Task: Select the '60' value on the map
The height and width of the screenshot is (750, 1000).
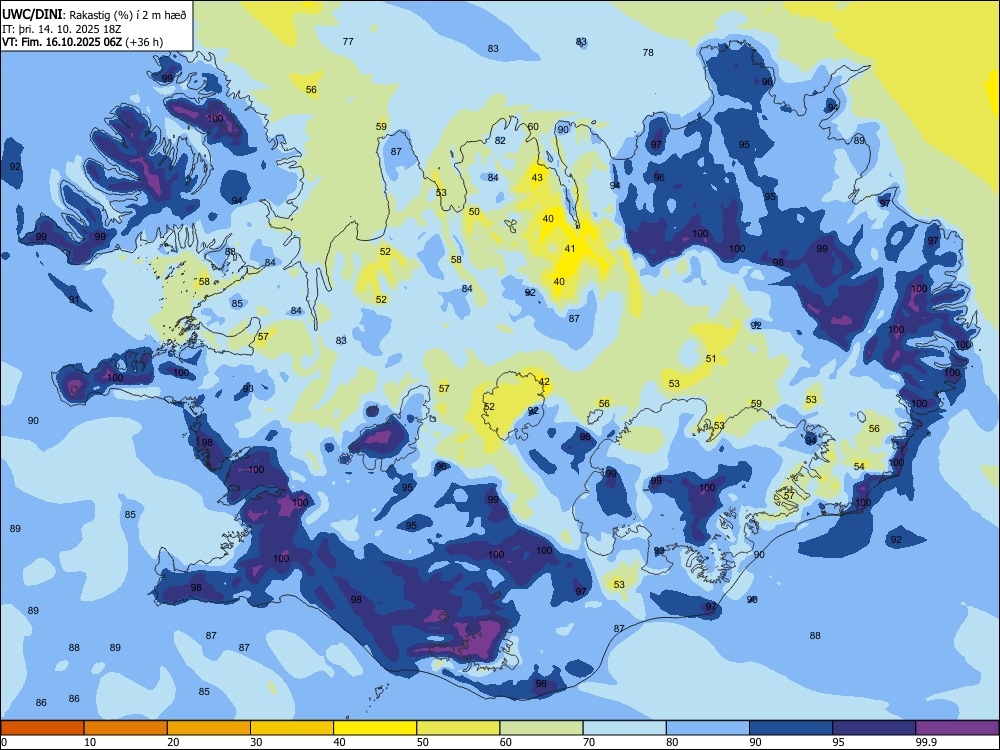Action: point(533,126)
